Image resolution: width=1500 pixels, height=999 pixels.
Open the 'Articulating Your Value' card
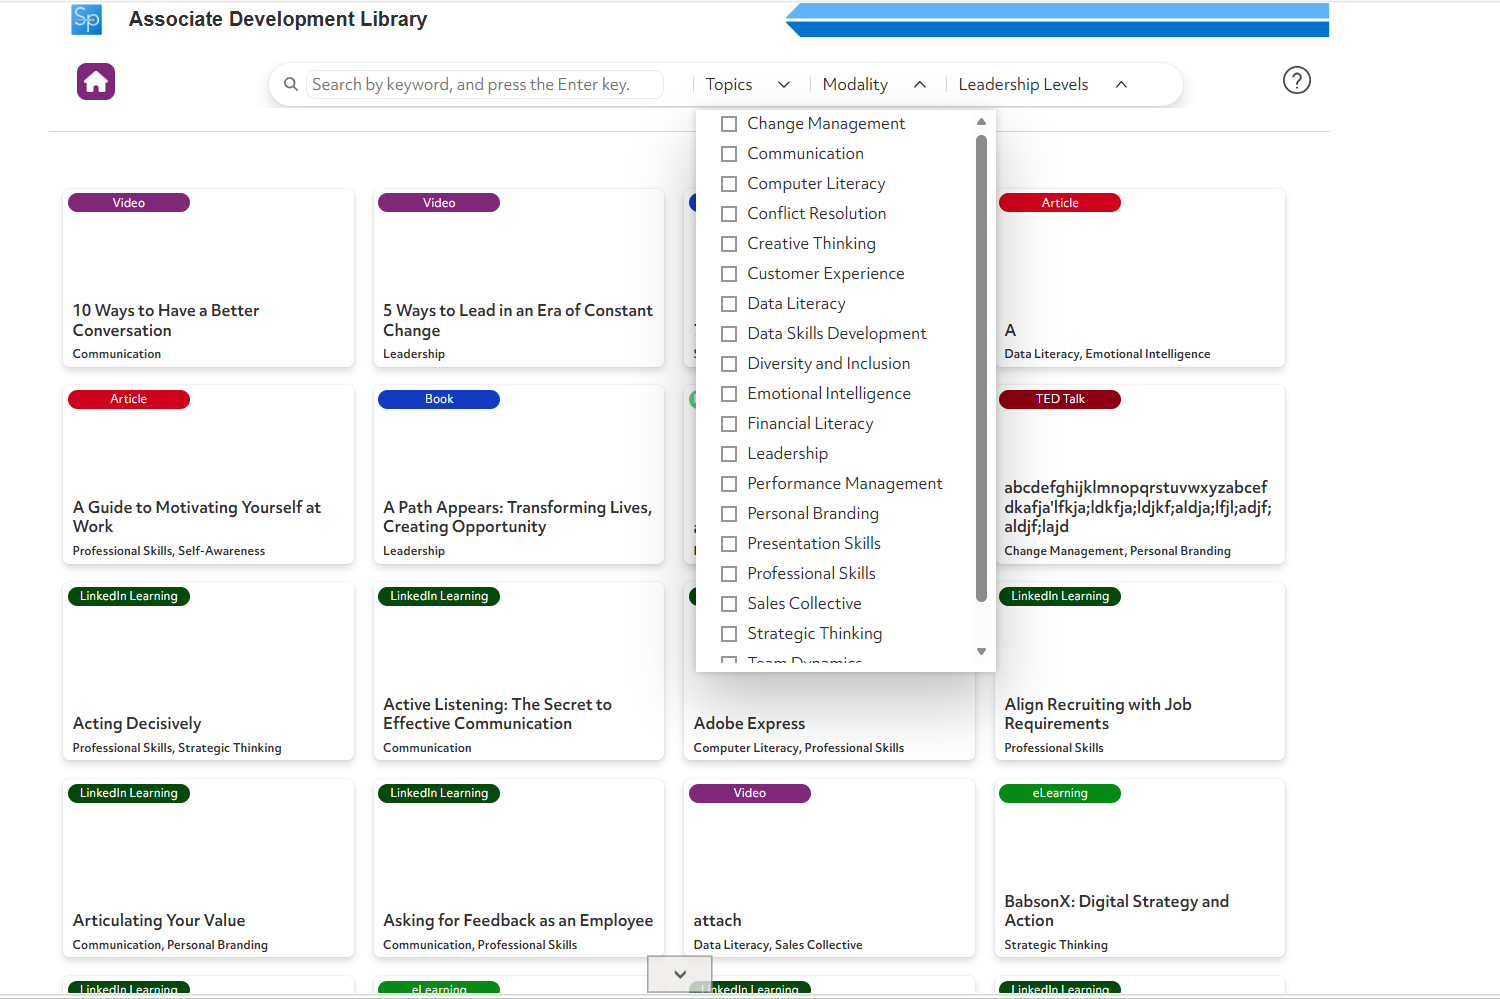pyautogui.click(x=208, y=869)
